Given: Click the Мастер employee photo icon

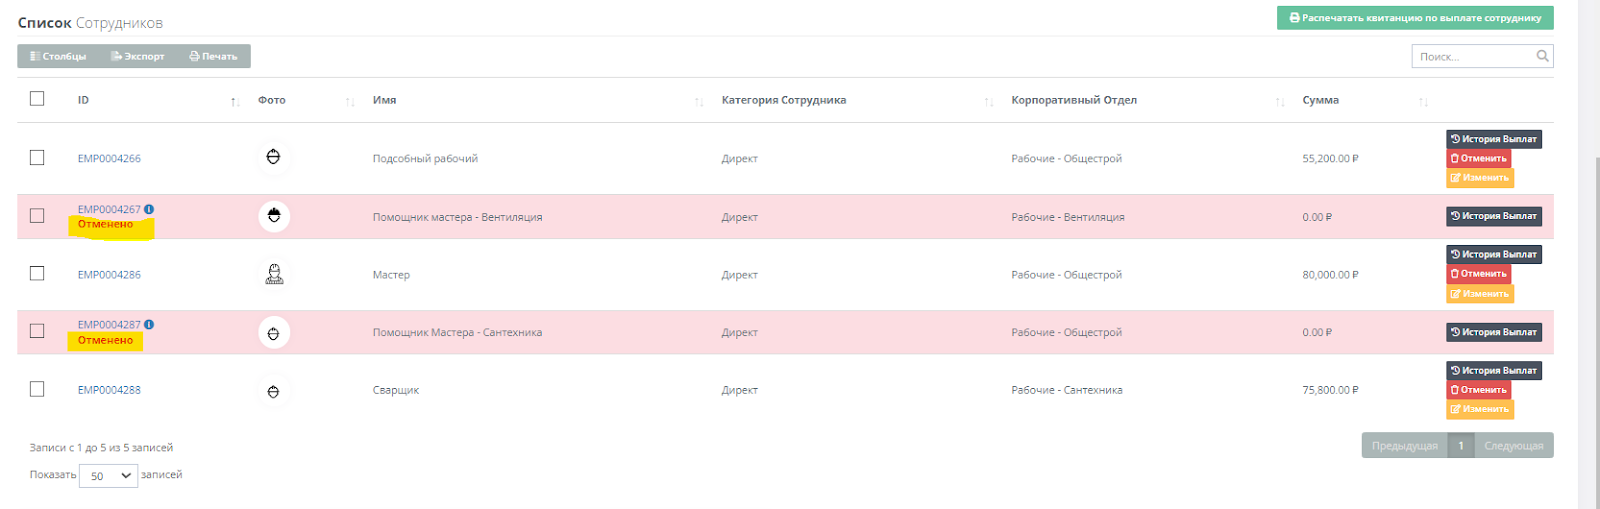Looking at the screenshot, I should click(x=274, y=274).
